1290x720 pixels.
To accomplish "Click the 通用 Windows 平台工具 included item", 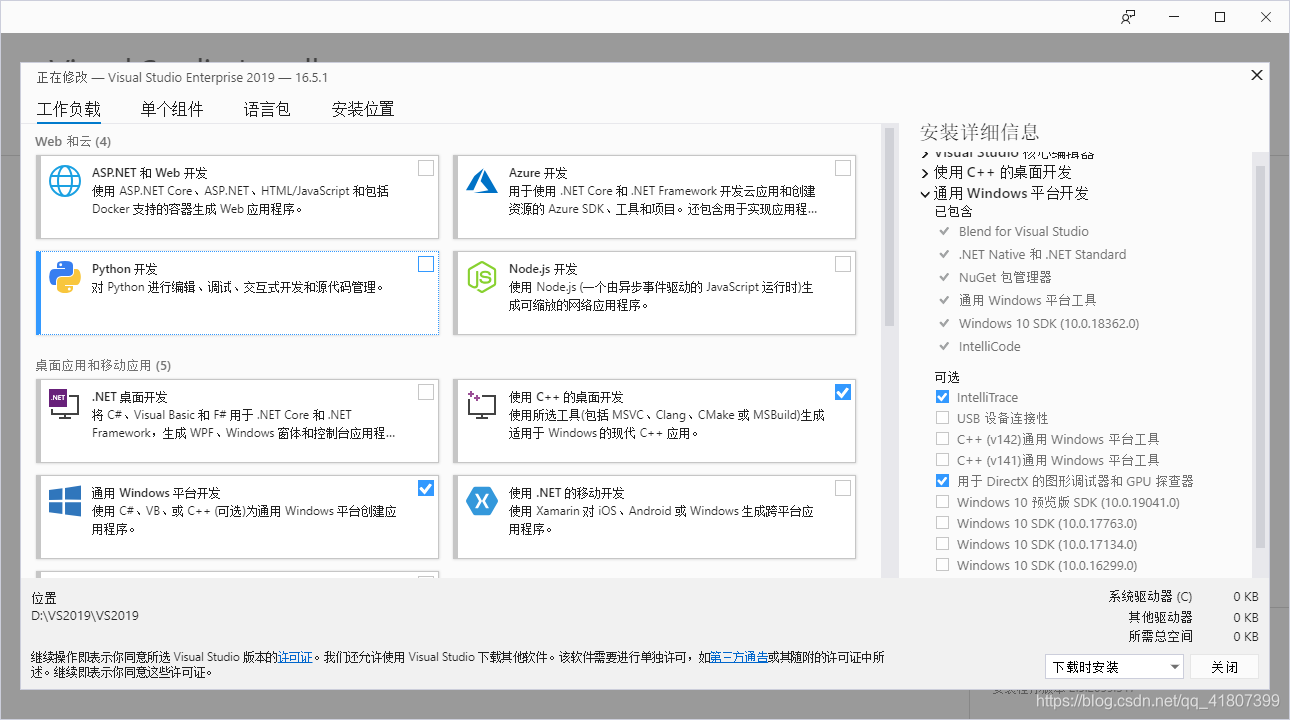I will (1028, 300).
